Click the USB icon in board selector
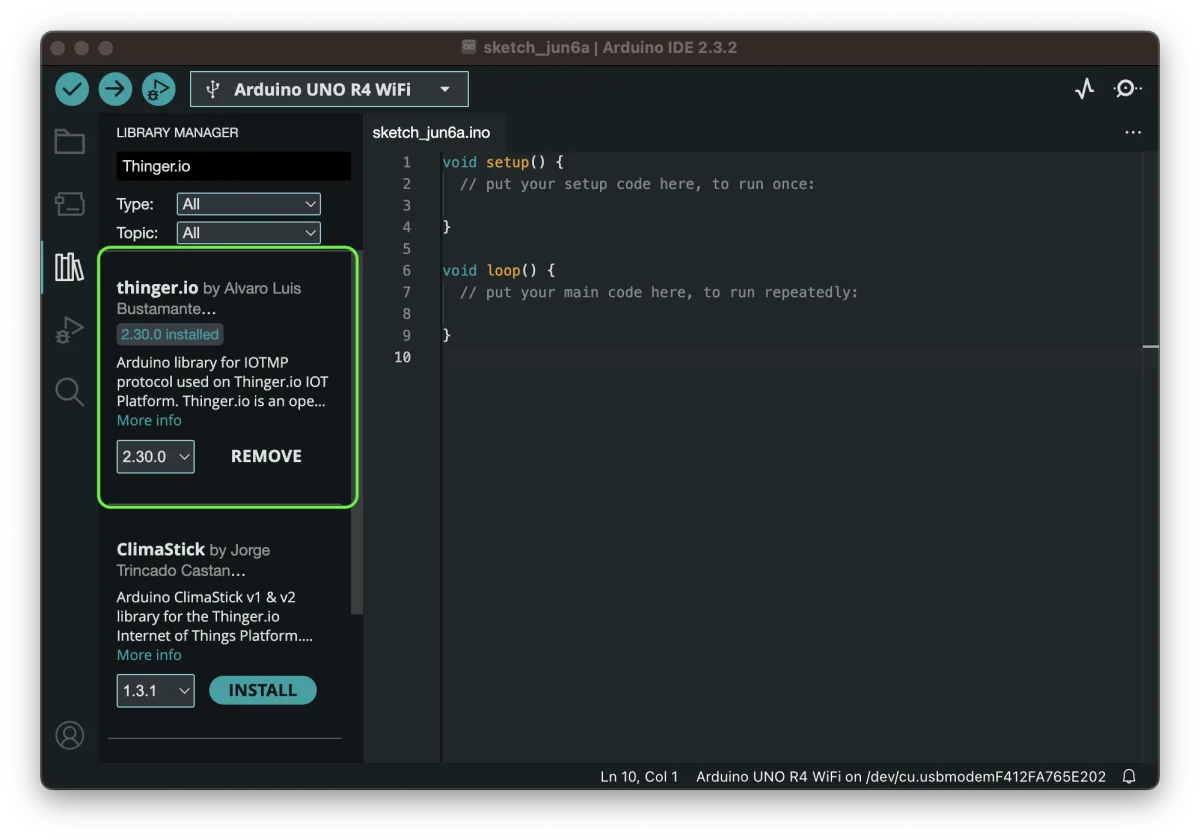The image size is (1200, 840). (x=212, y=89)
